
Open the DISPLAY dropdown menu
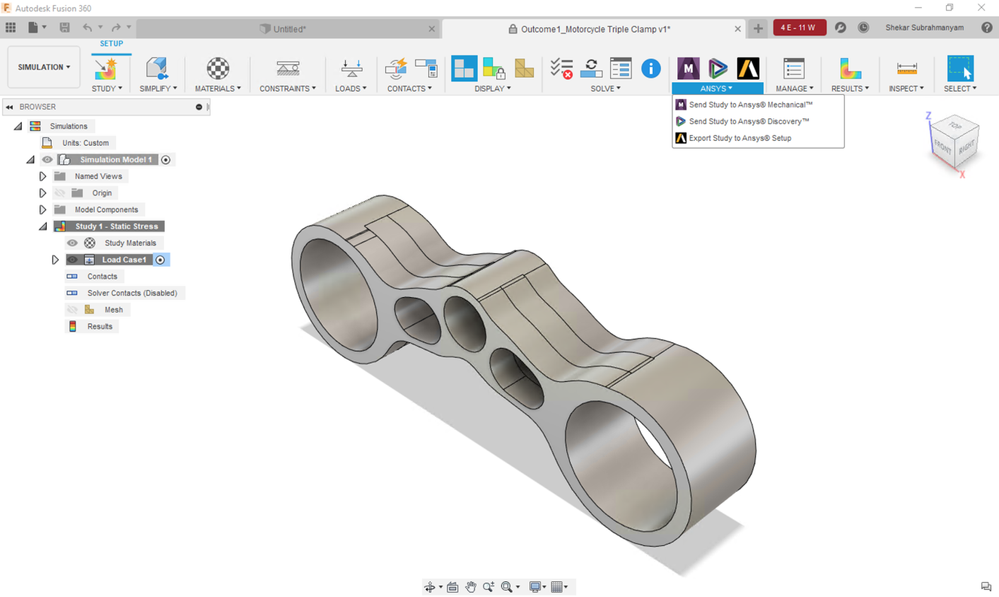(492, 89)
